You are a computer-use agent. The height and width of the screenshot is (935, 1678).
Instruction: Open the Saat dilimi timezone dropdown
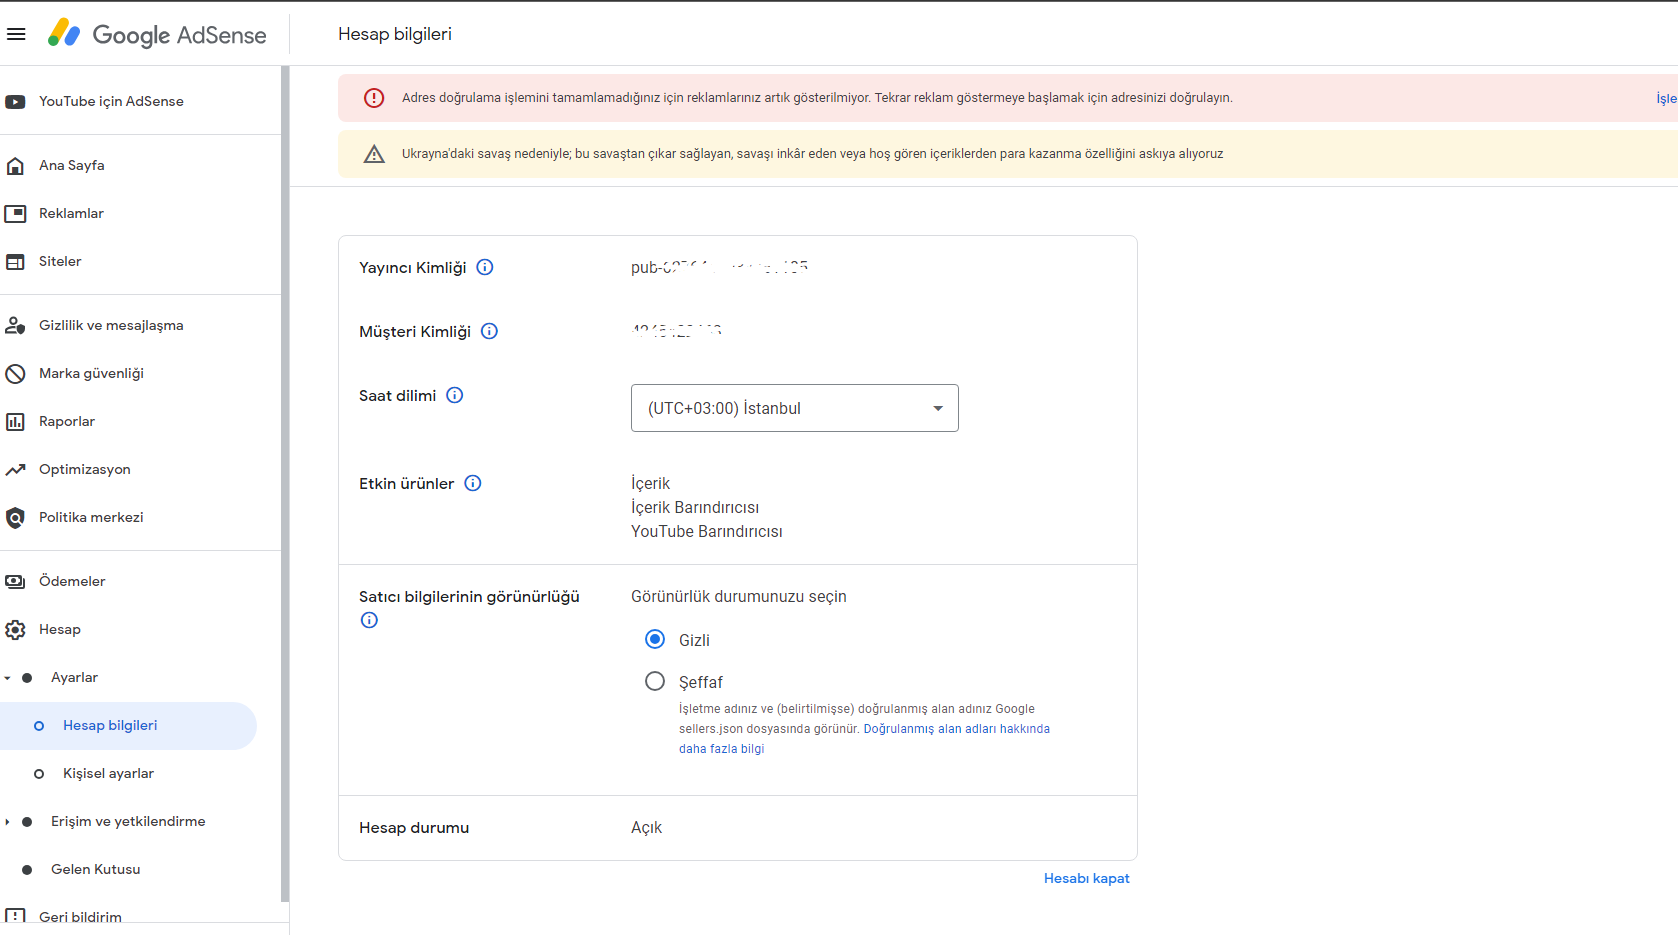click(795, 408)
